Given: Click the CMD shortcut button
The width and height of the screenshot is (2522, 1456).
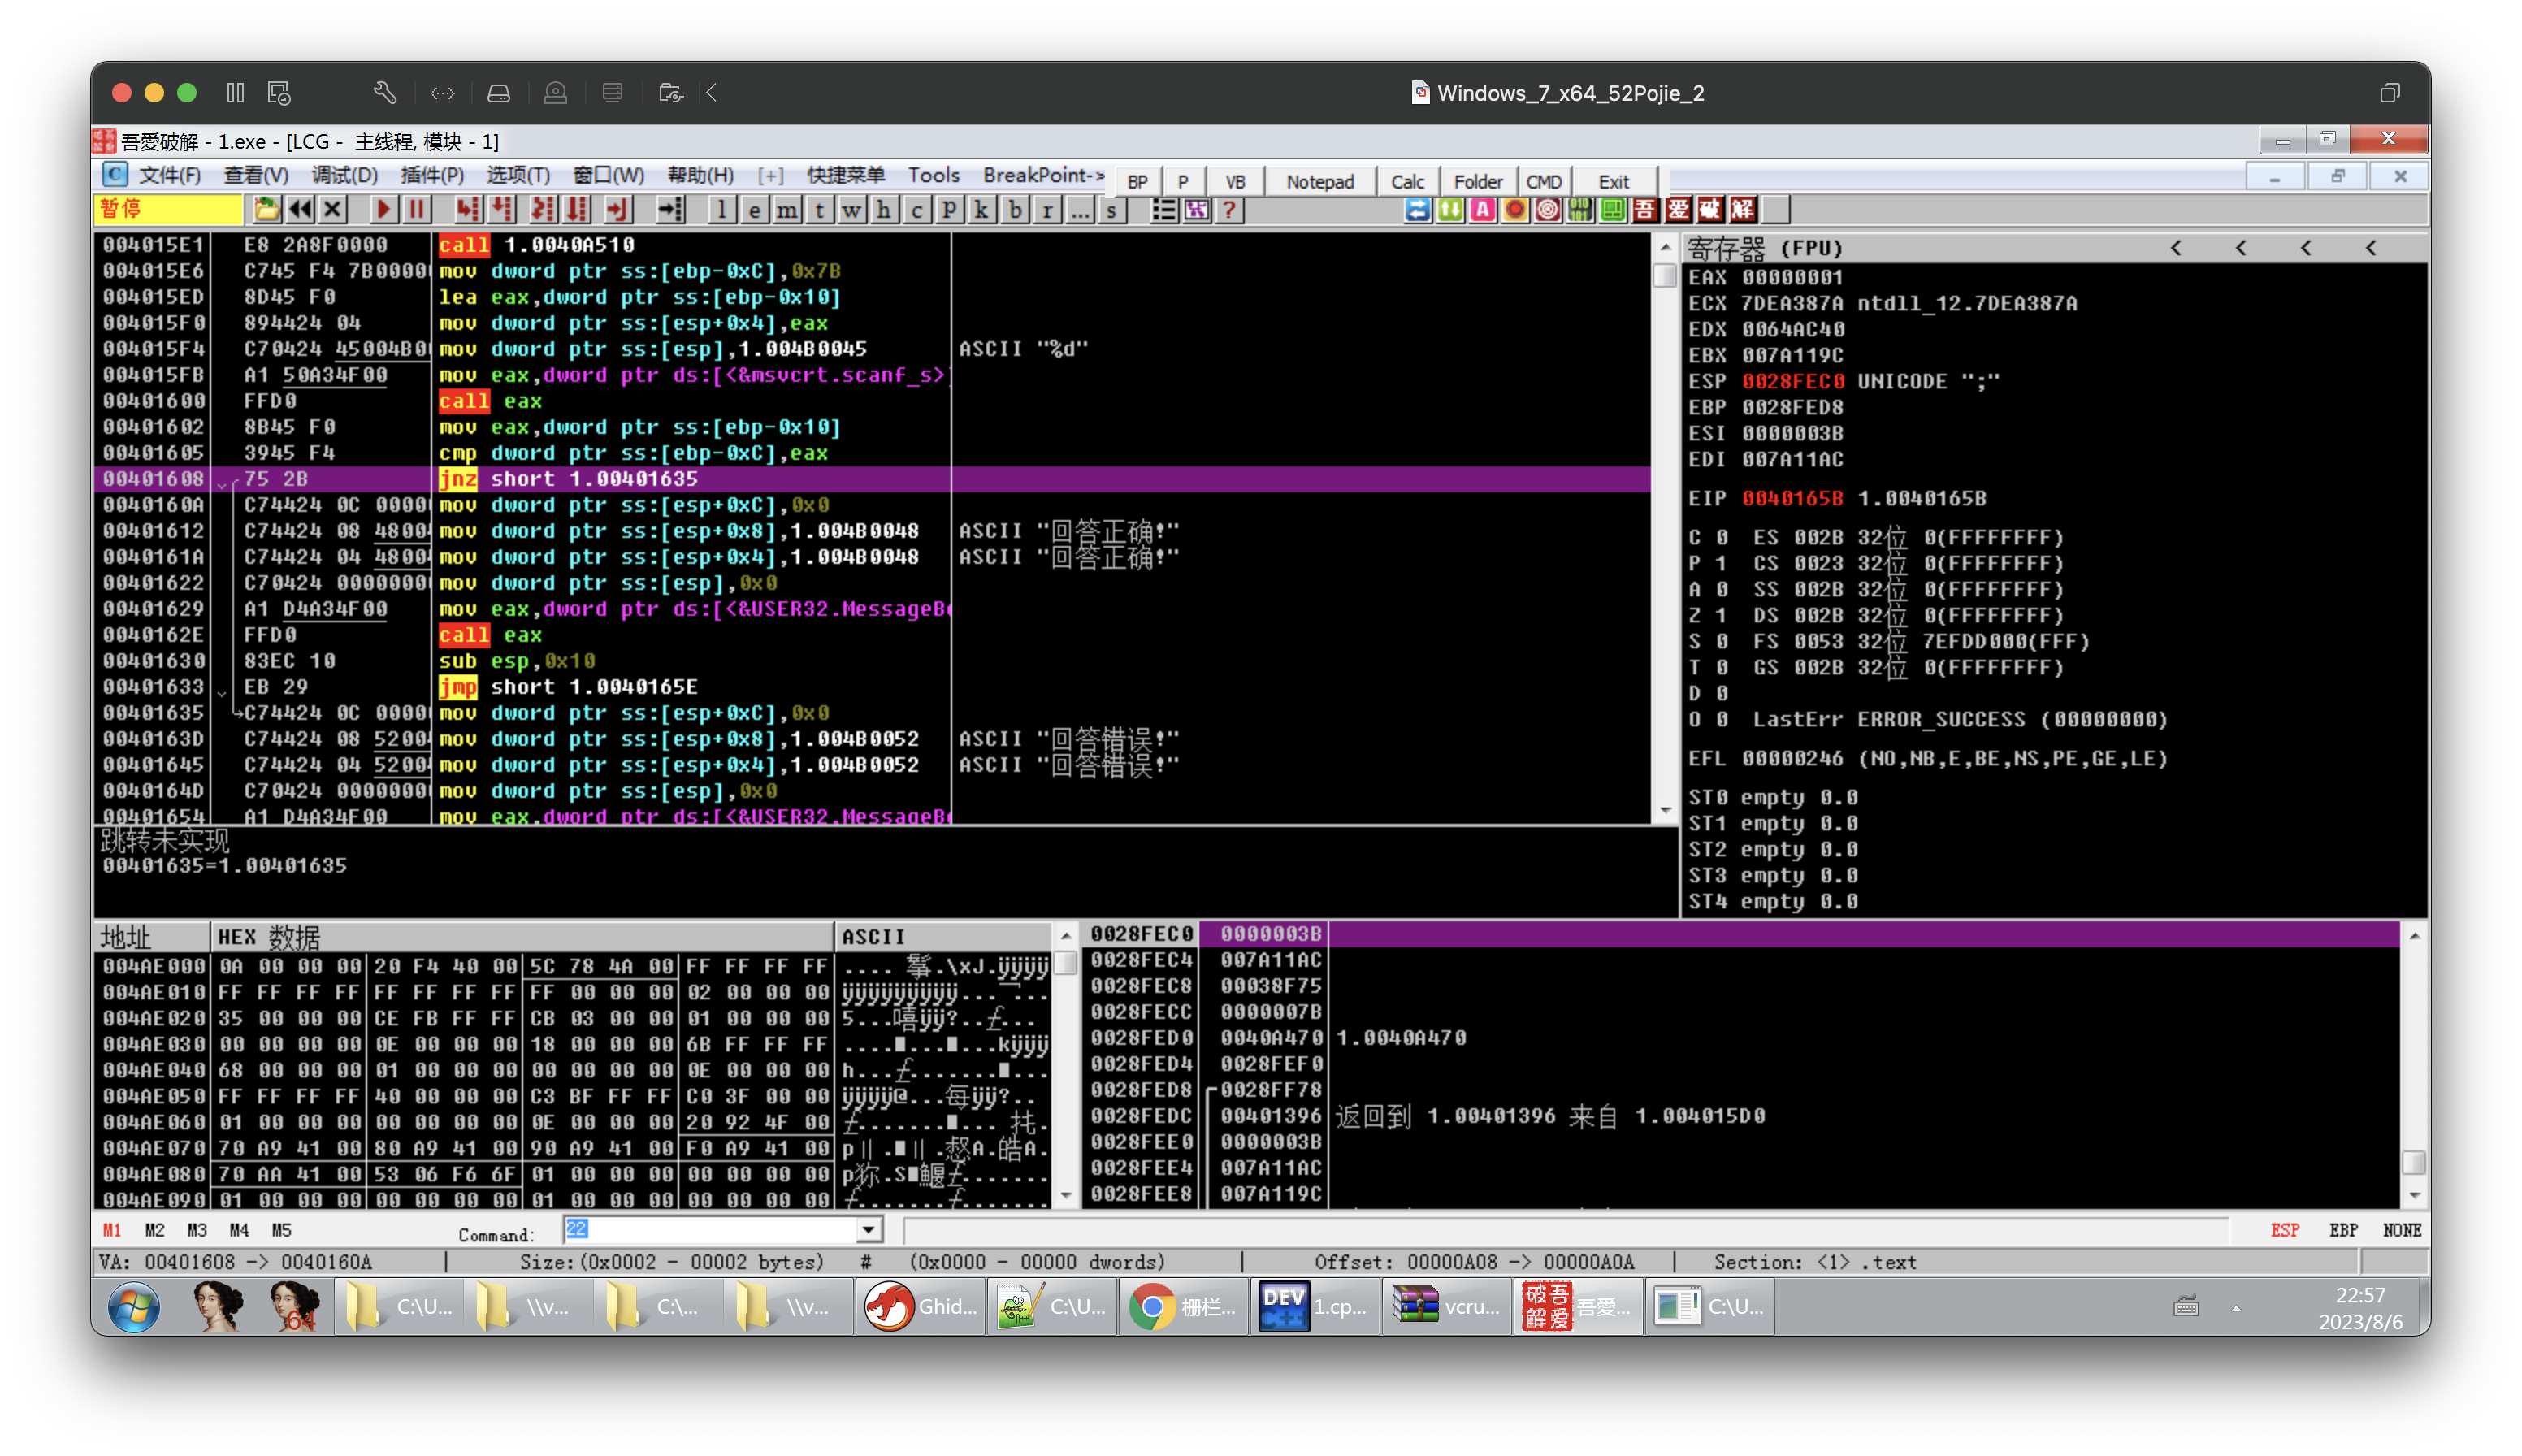Looking at the screenshot, I should 1544,181.
